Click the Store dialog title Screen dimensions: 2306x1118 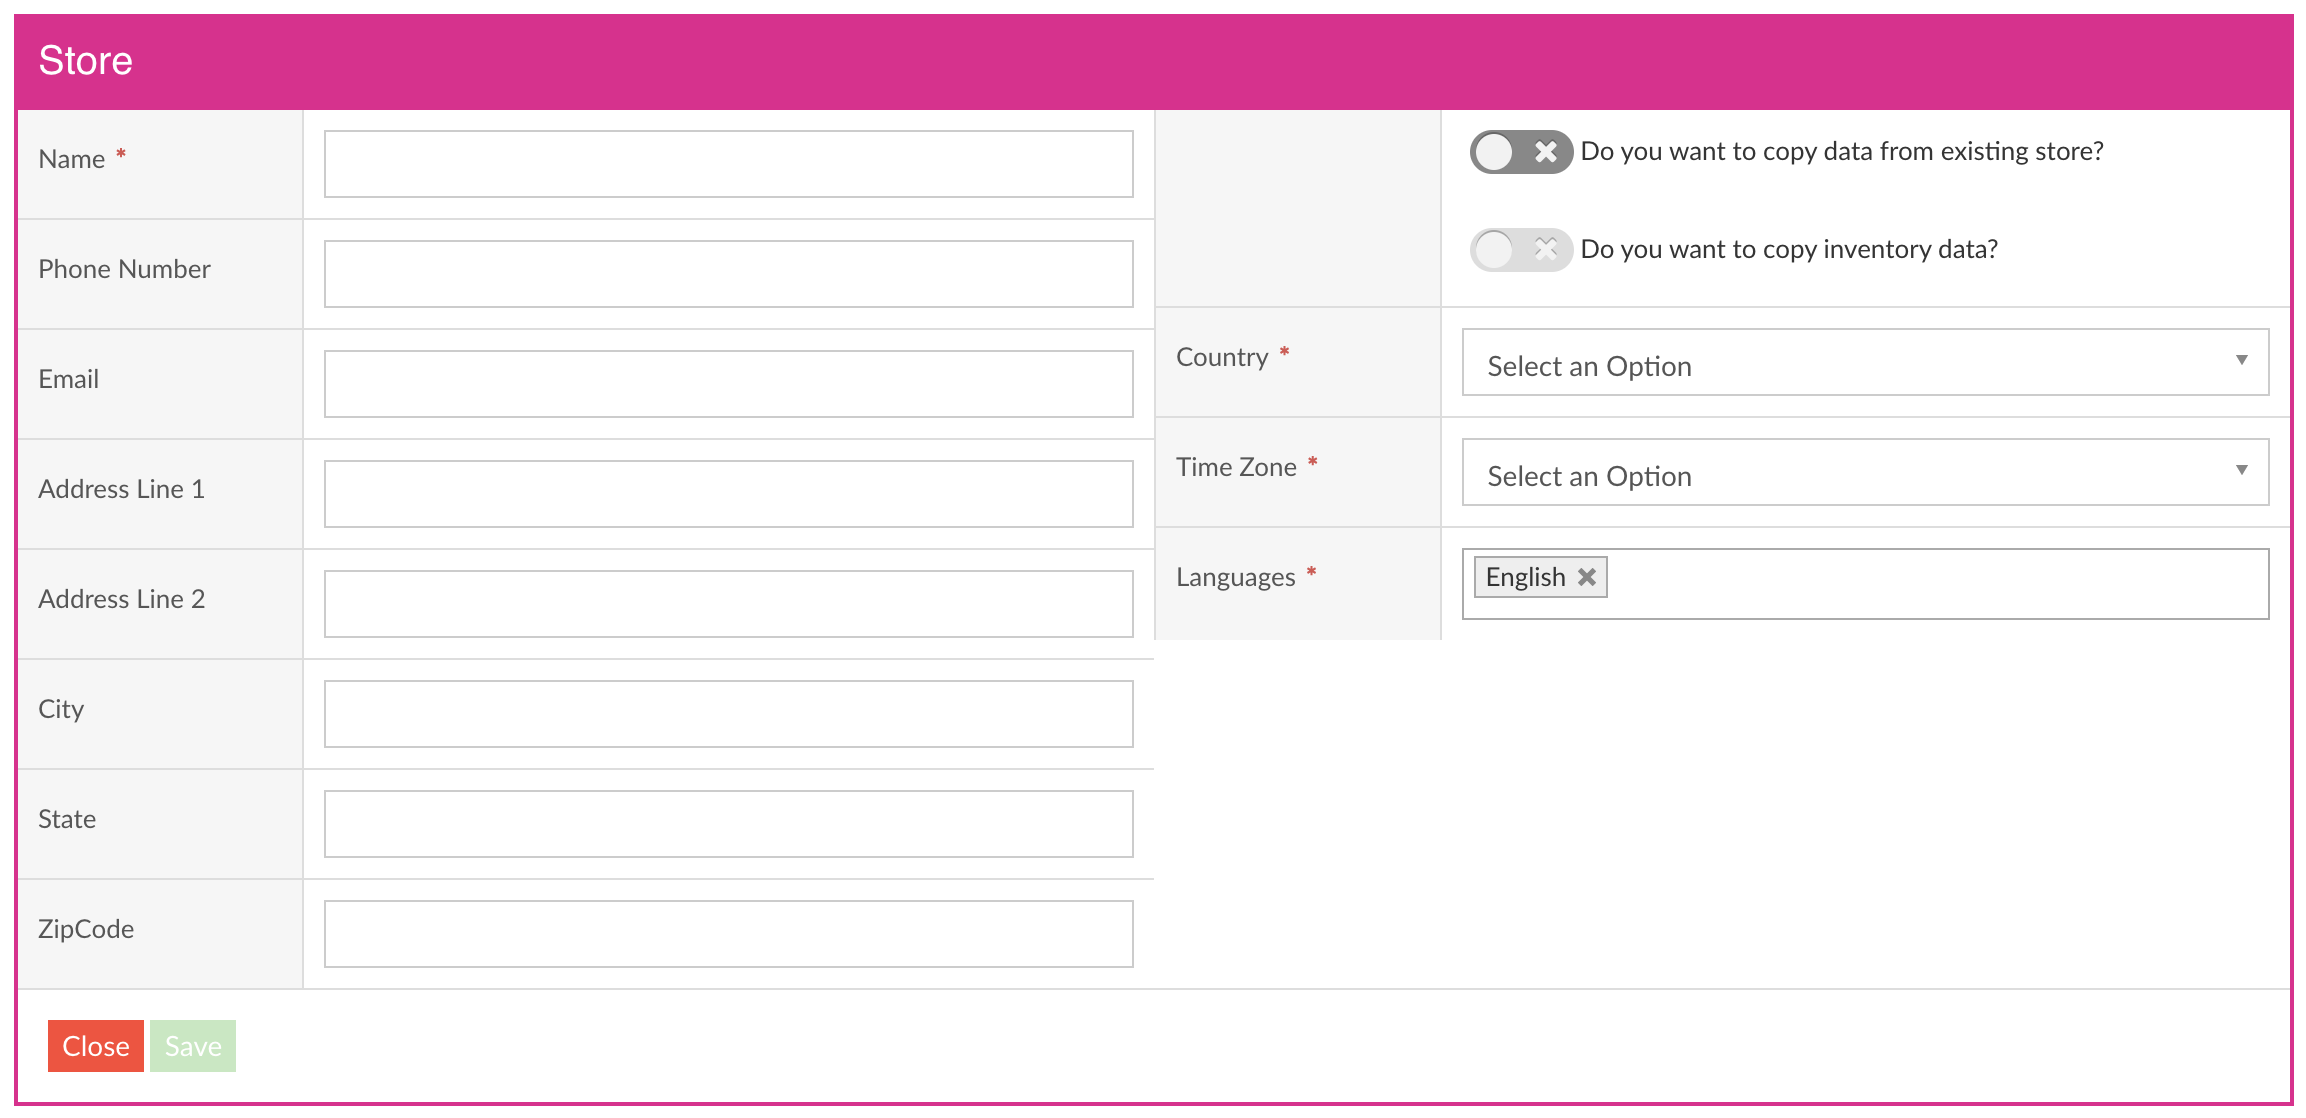[85, 61]
